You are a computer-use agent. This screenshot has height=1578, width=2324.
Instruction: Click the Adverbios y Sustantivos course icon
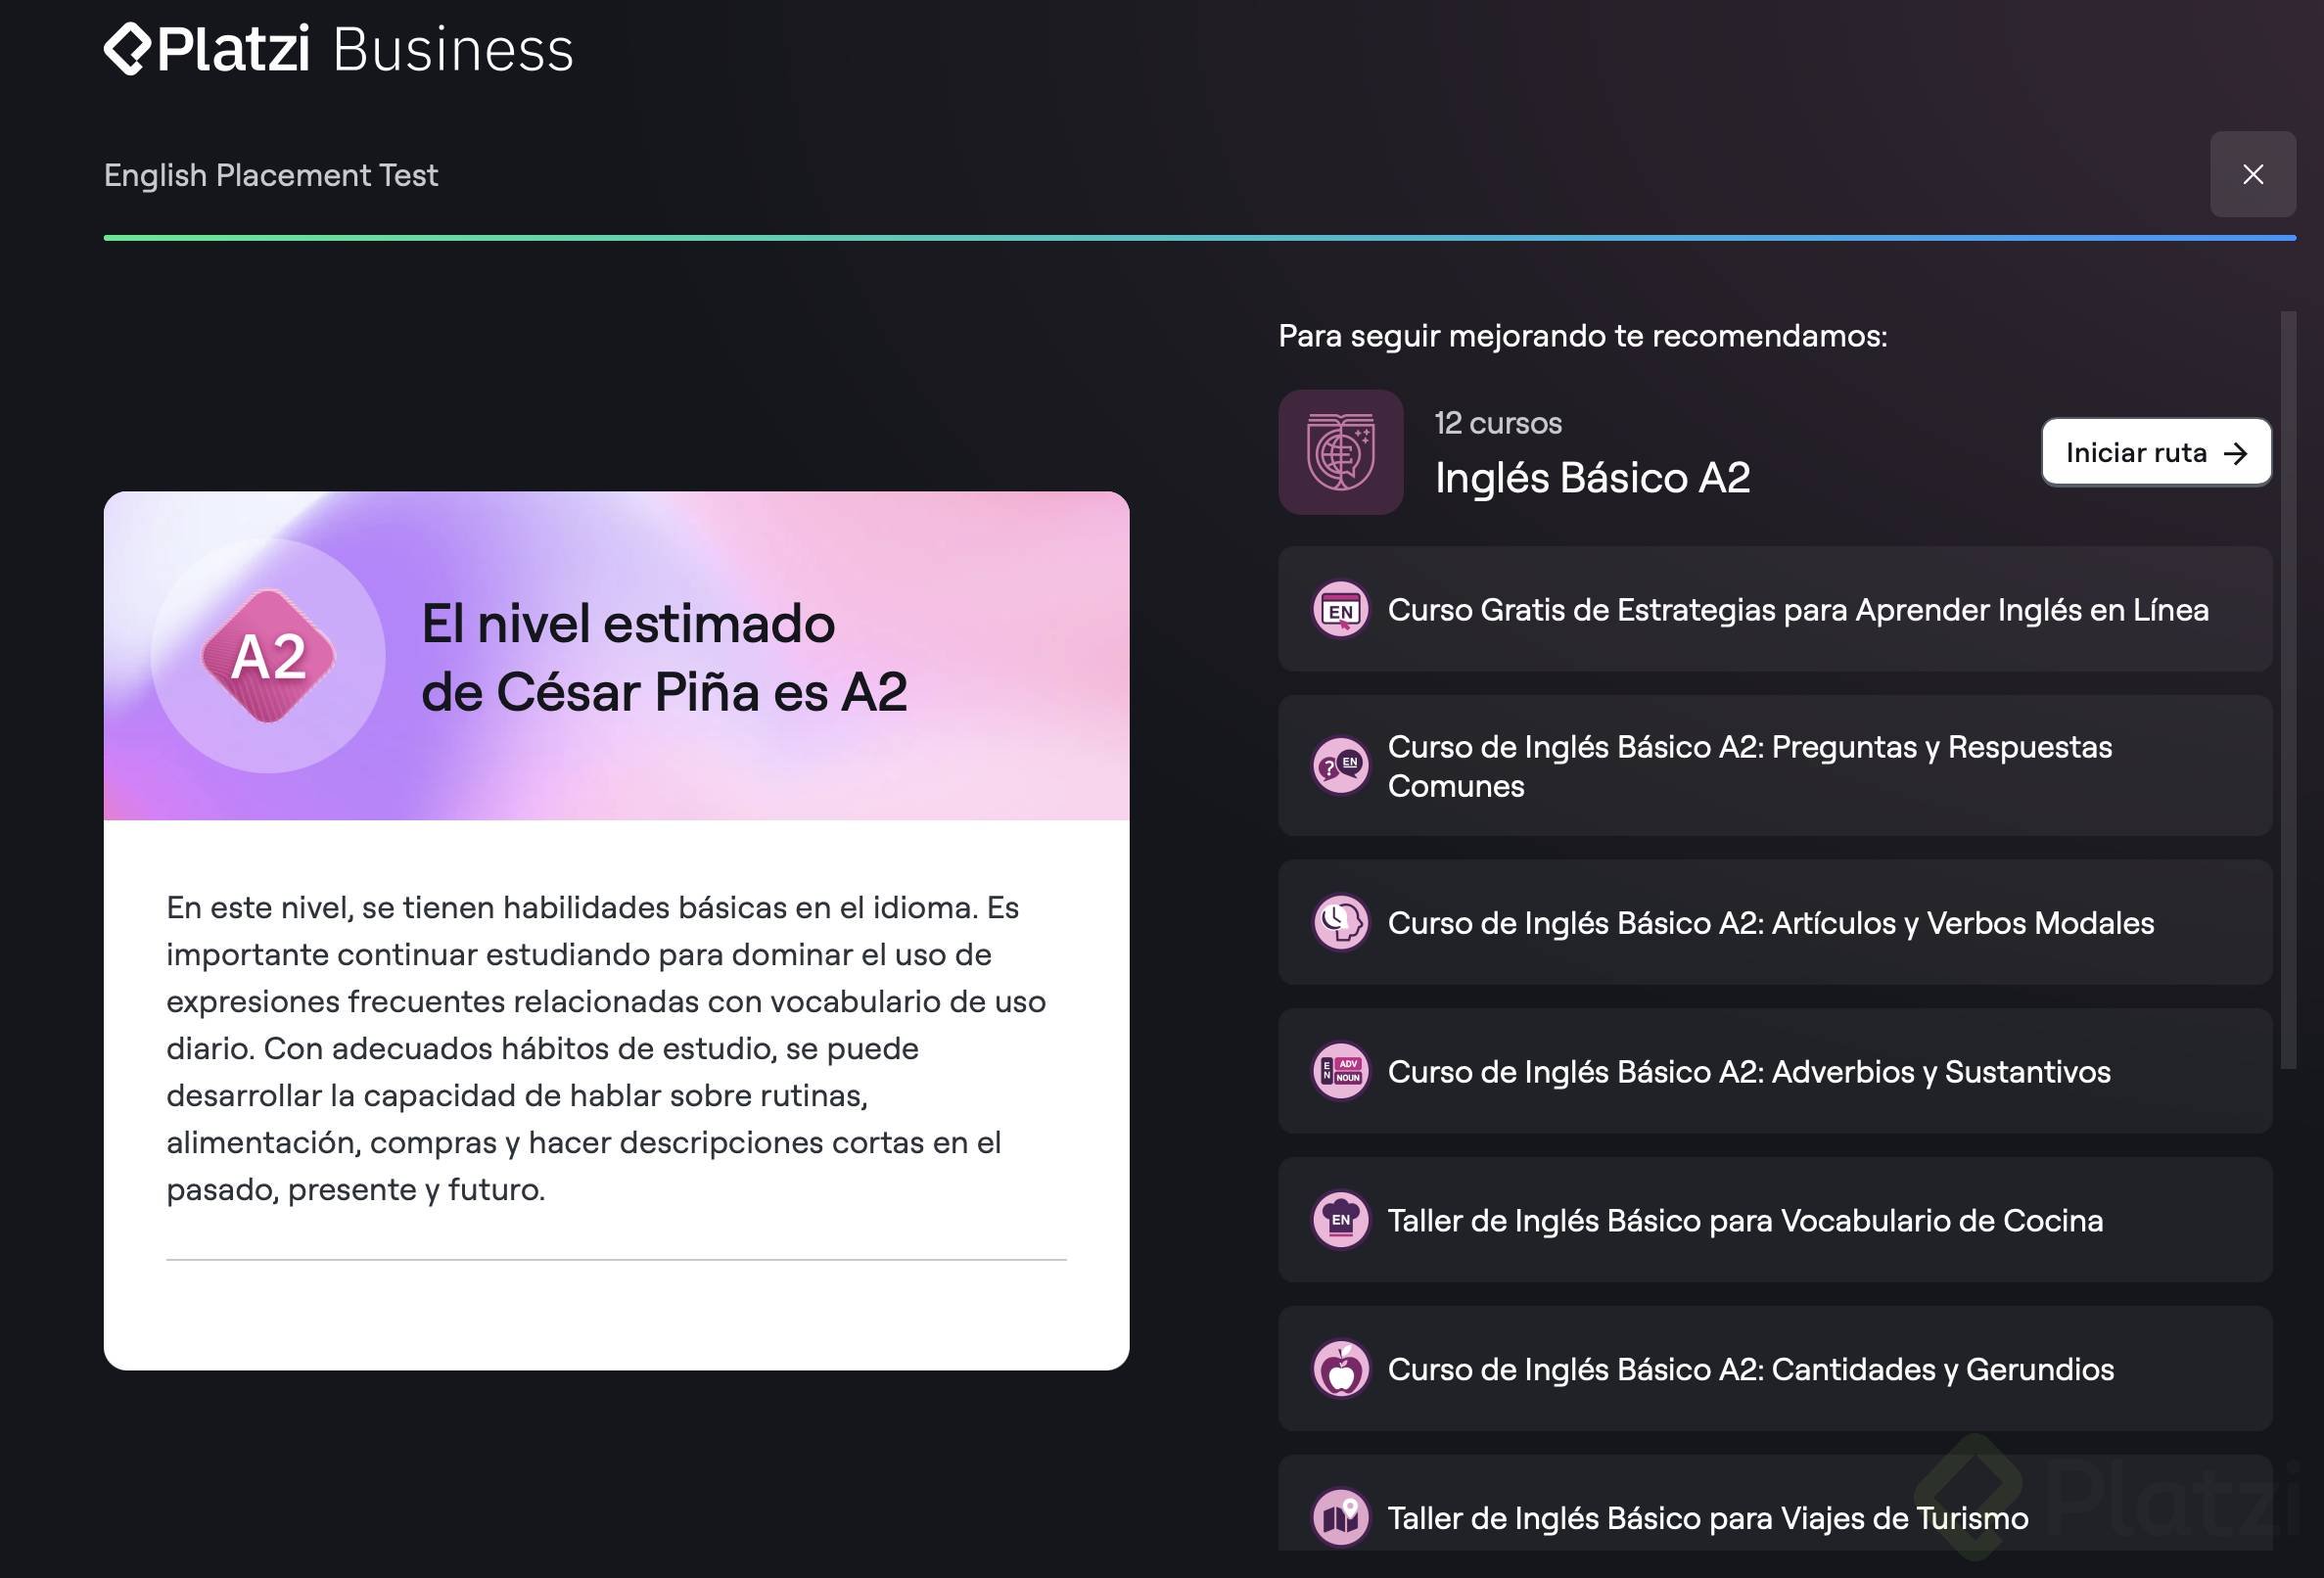point(1340,1071)
